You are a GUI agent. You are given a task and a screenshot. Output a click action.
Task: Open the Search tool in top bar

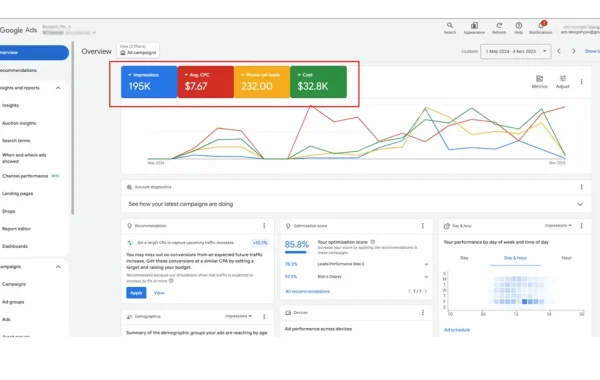tap(450, 28)
